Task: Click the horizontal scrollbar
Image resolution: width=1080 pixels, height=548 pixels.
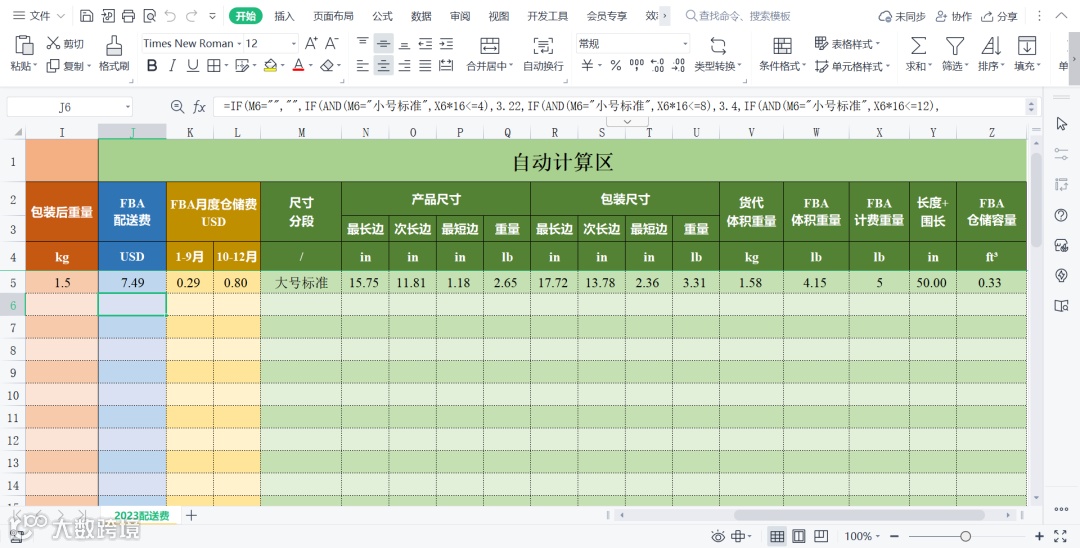Action: [x=859, y=515]
